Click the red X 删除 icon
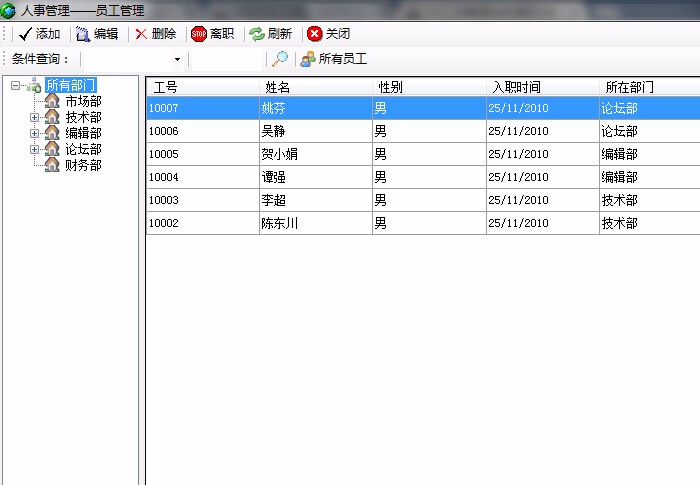The width and height of the screenshot is (700, 485). tap(141, 34)
